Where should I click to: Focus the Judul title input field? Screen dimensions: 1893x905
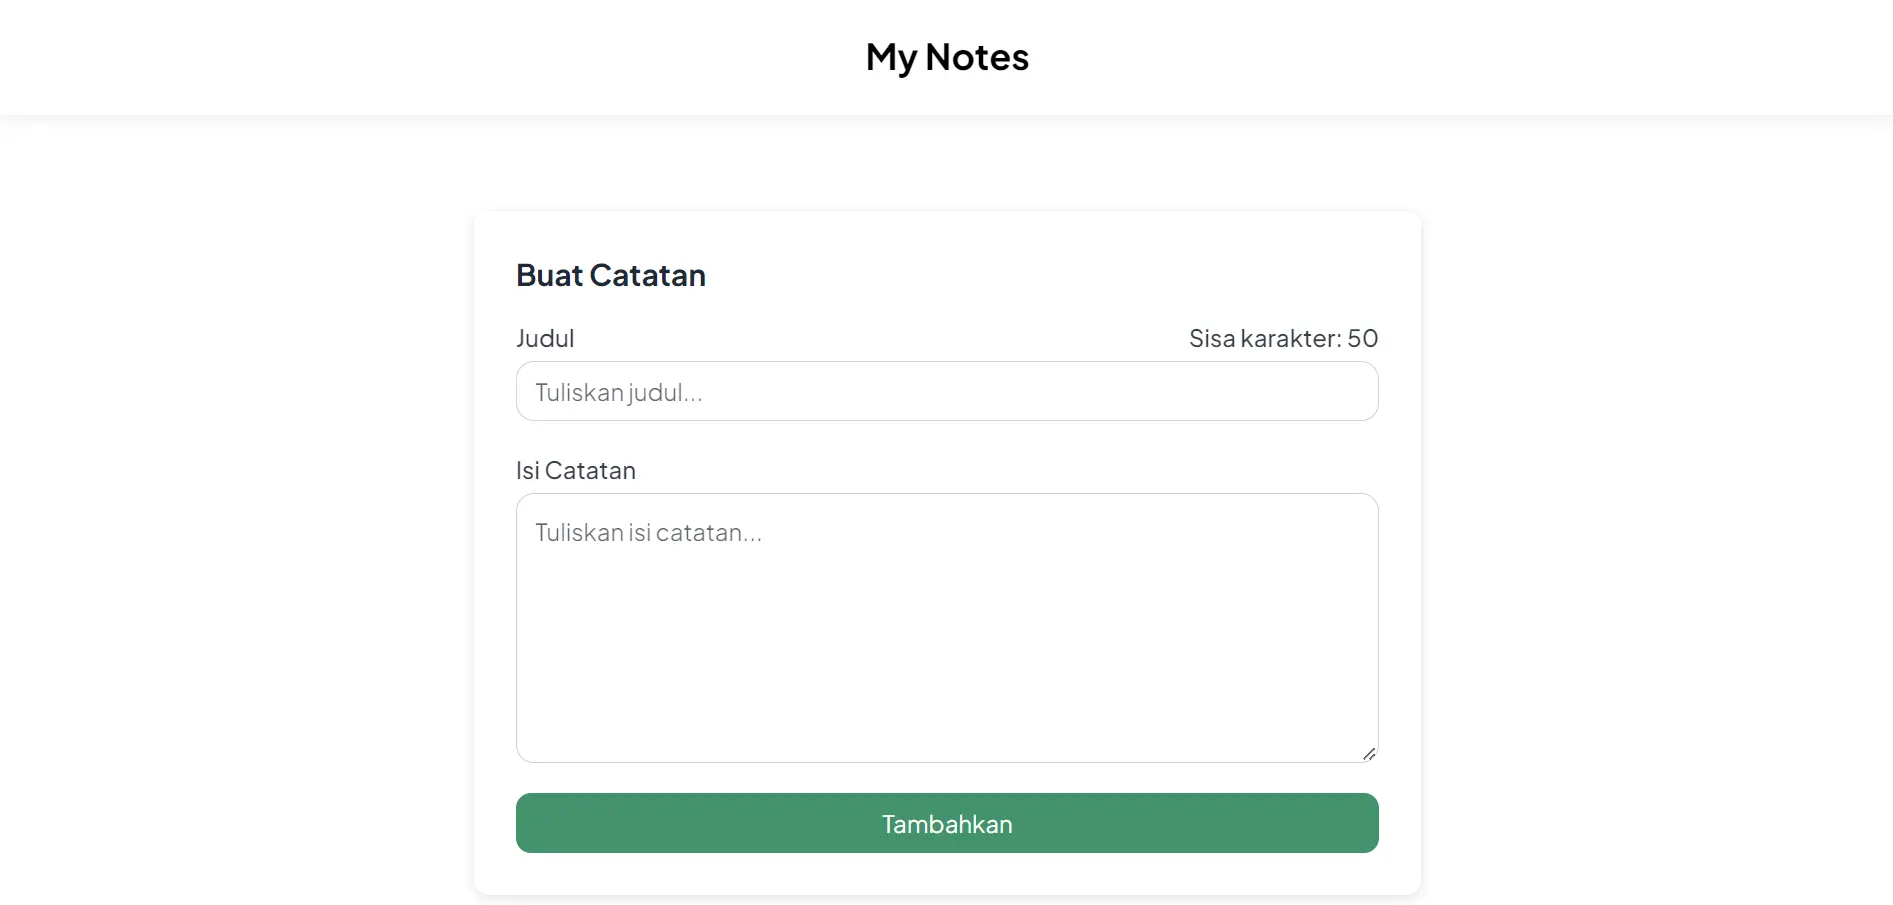click(x=946, y=391)
